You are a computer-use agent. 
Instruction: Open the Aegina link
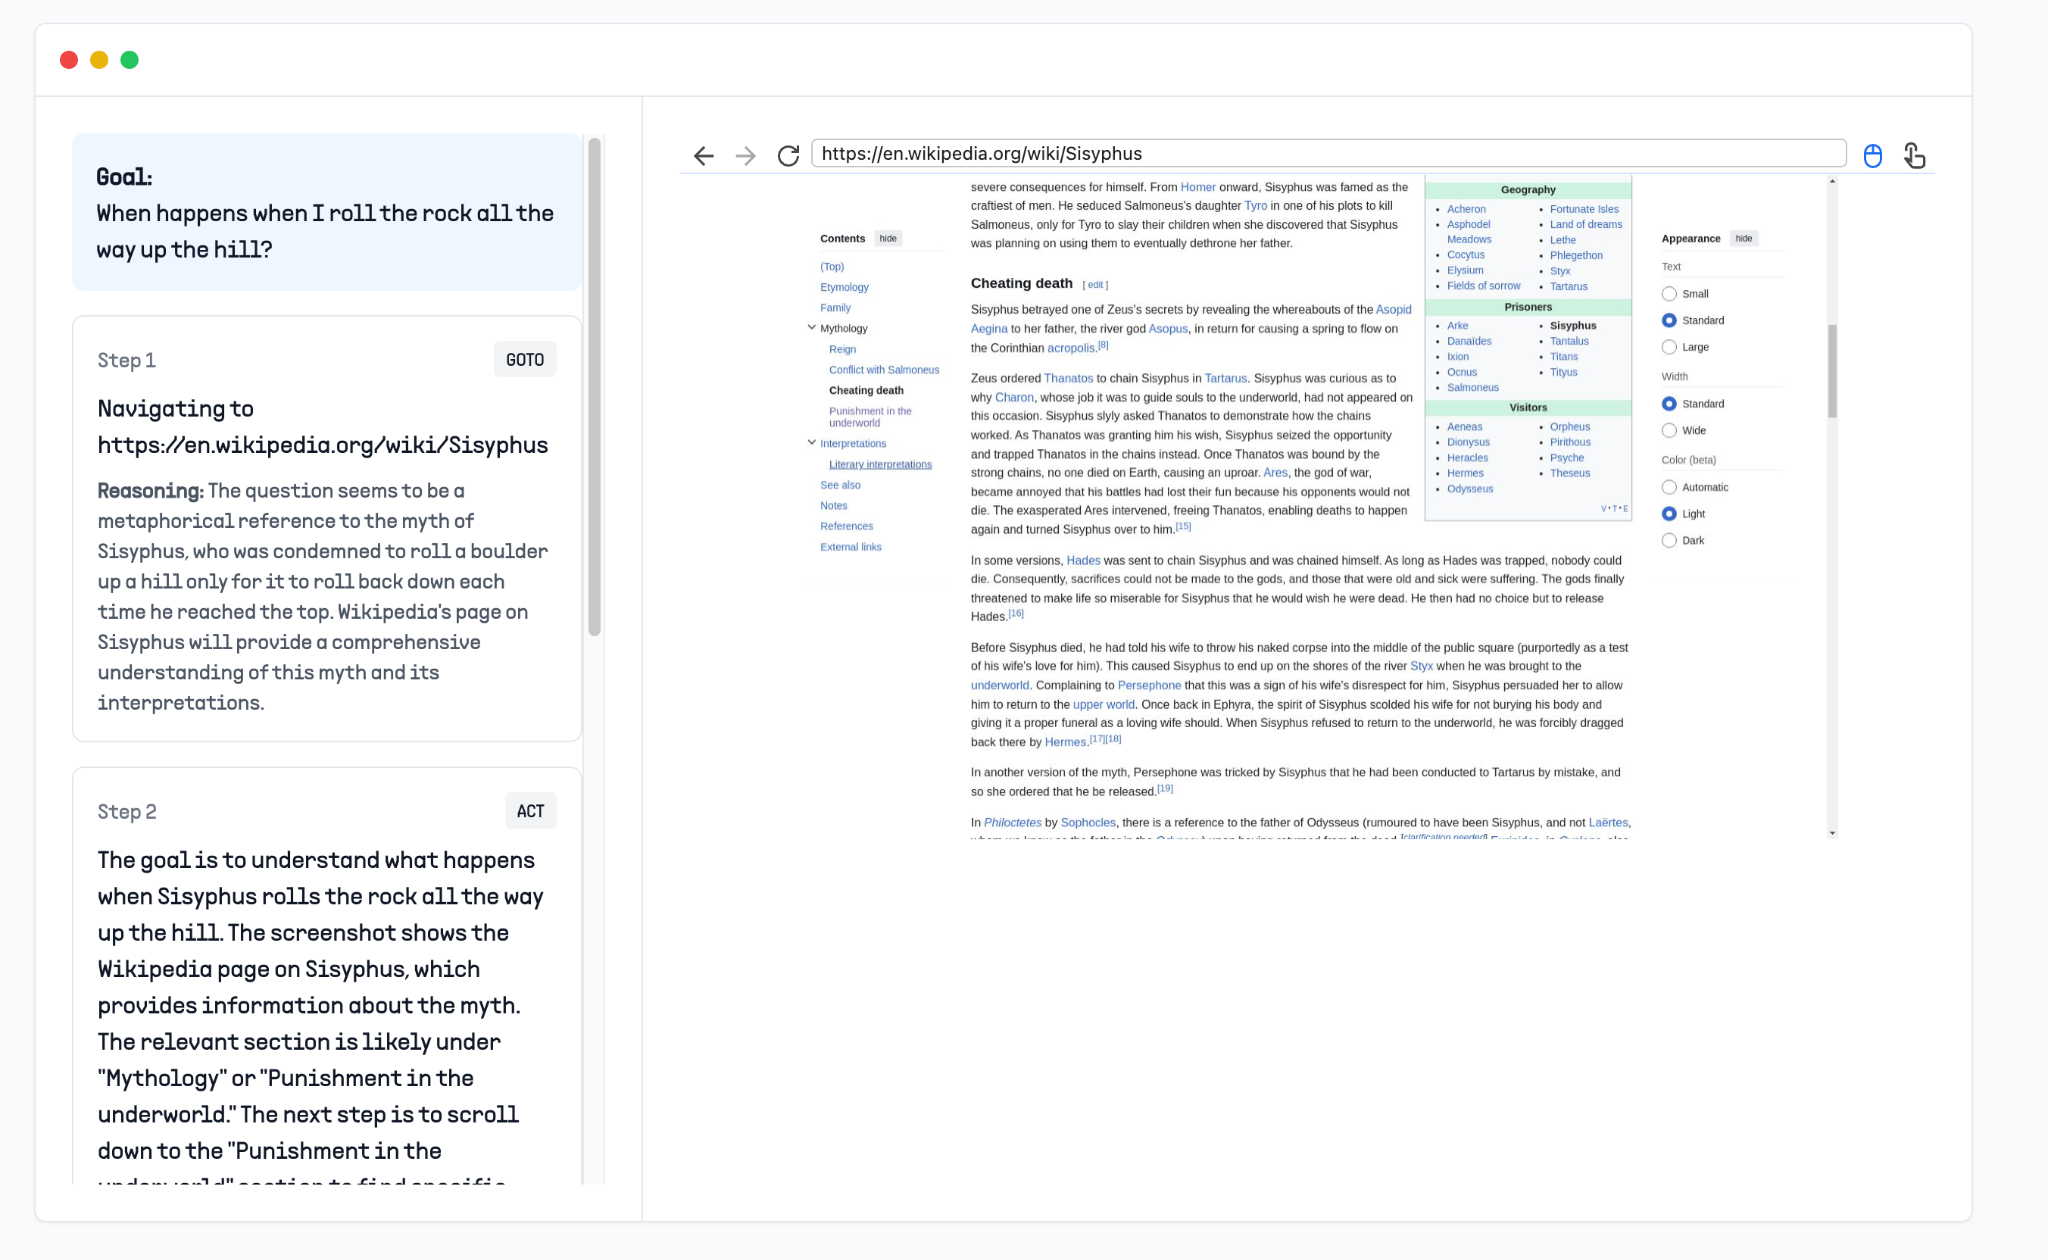pos(989,329)
